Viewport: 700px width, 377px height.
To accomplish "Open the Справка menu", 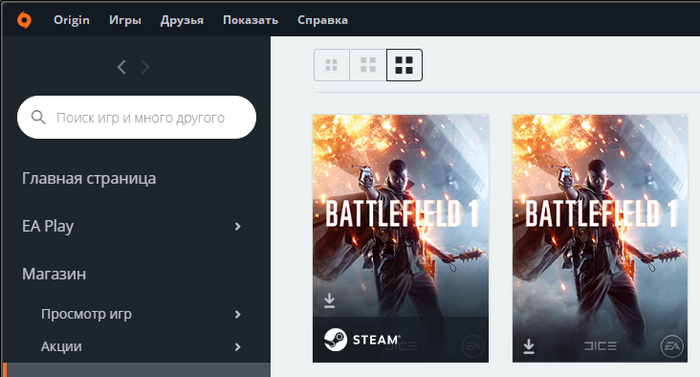I will [x=322, y=20].
